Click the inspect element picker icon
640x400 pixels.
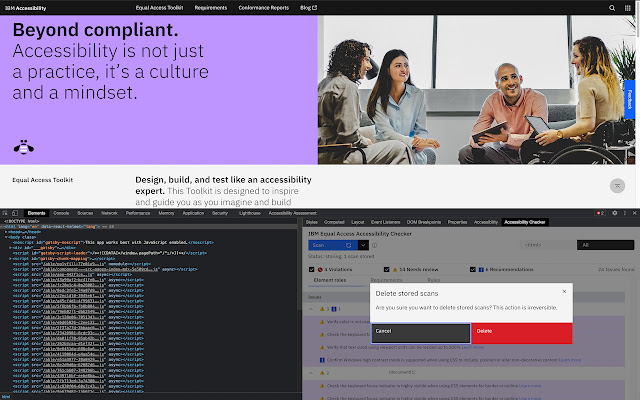point(6,213)
